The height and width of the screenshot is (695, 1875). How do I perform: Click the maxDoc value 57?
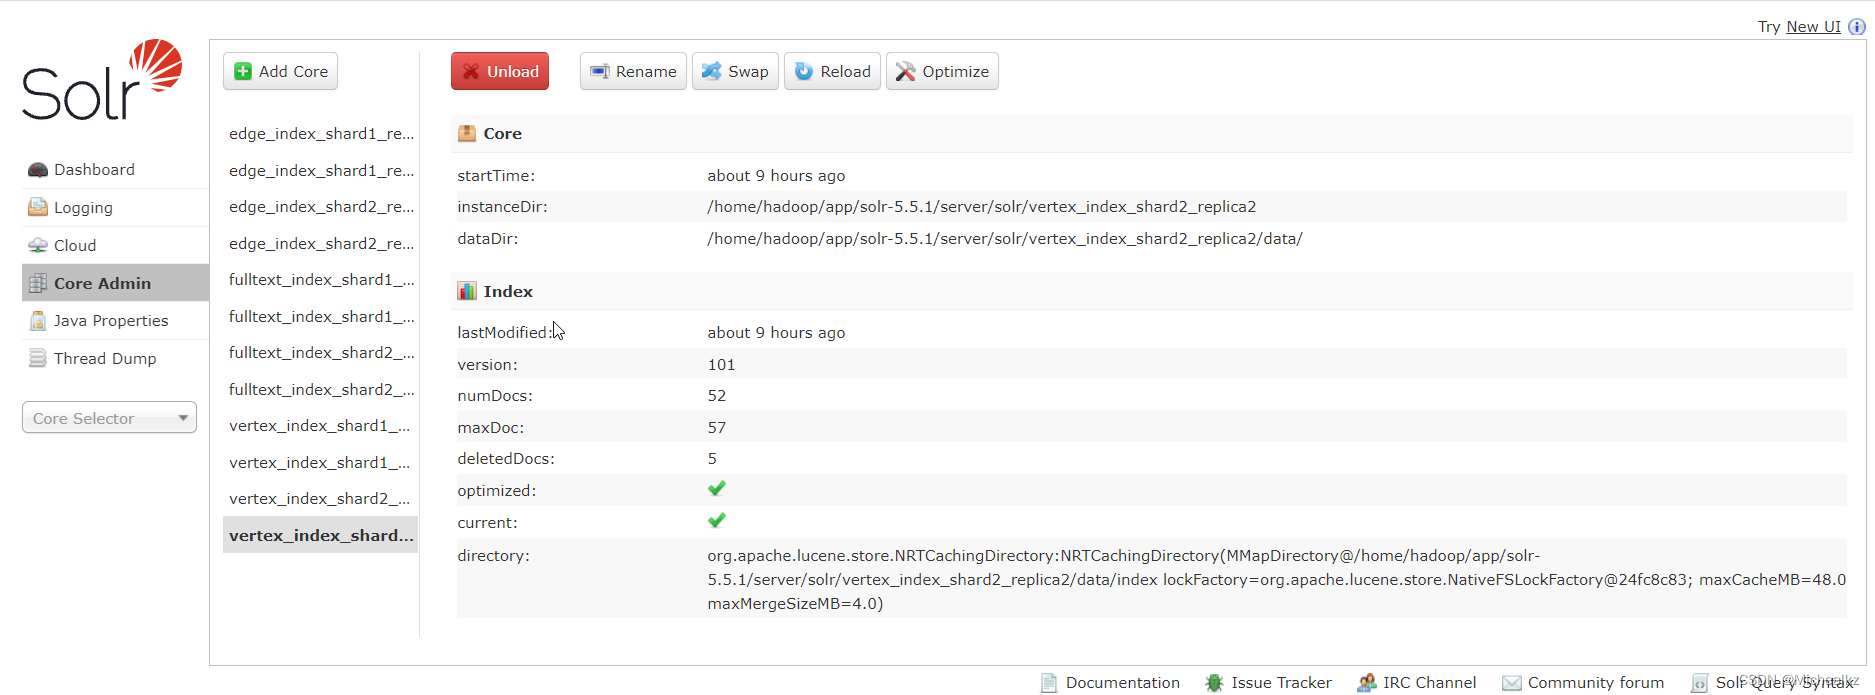coord(717,428)
